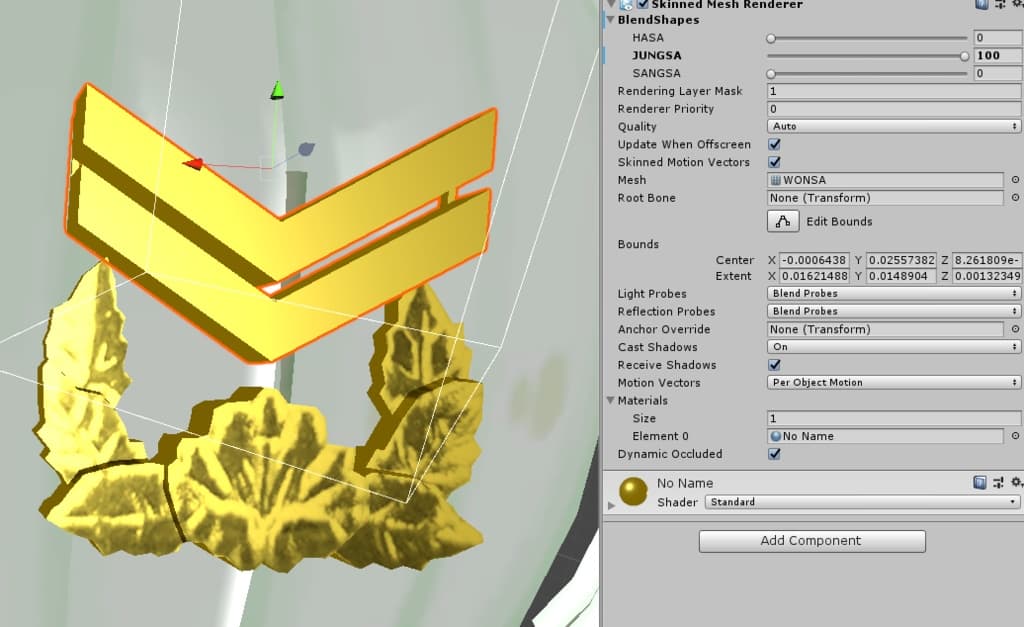Open the No Name material gear menu

point(1015,483)
